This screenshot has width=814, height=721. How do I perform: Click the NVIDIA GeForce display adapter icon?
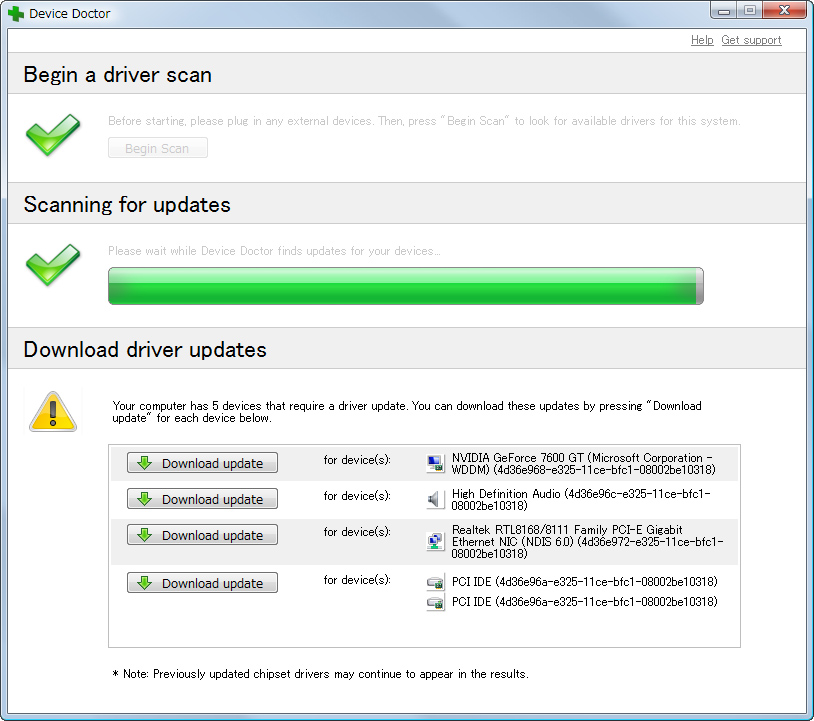pyautogui.click(x=435, y=464)
